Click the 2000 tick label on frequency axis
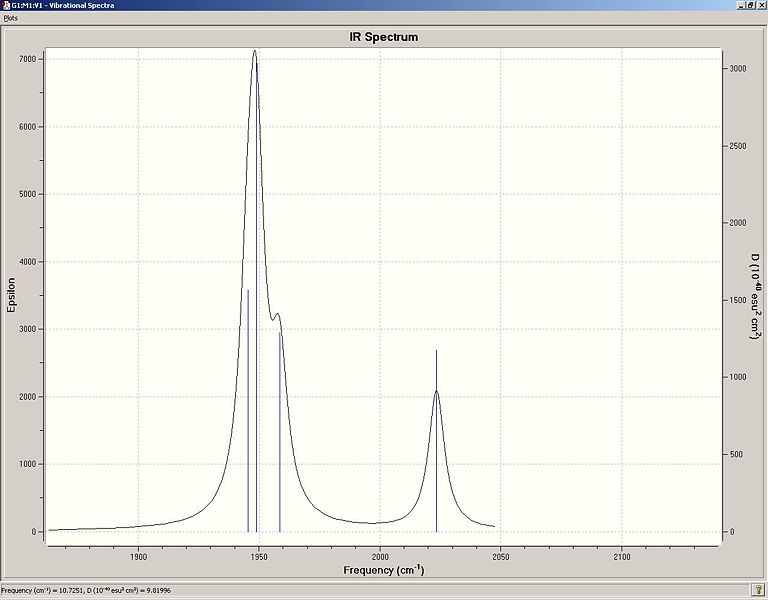The width and height of the screenshot is (768, 600). [380, 557]
